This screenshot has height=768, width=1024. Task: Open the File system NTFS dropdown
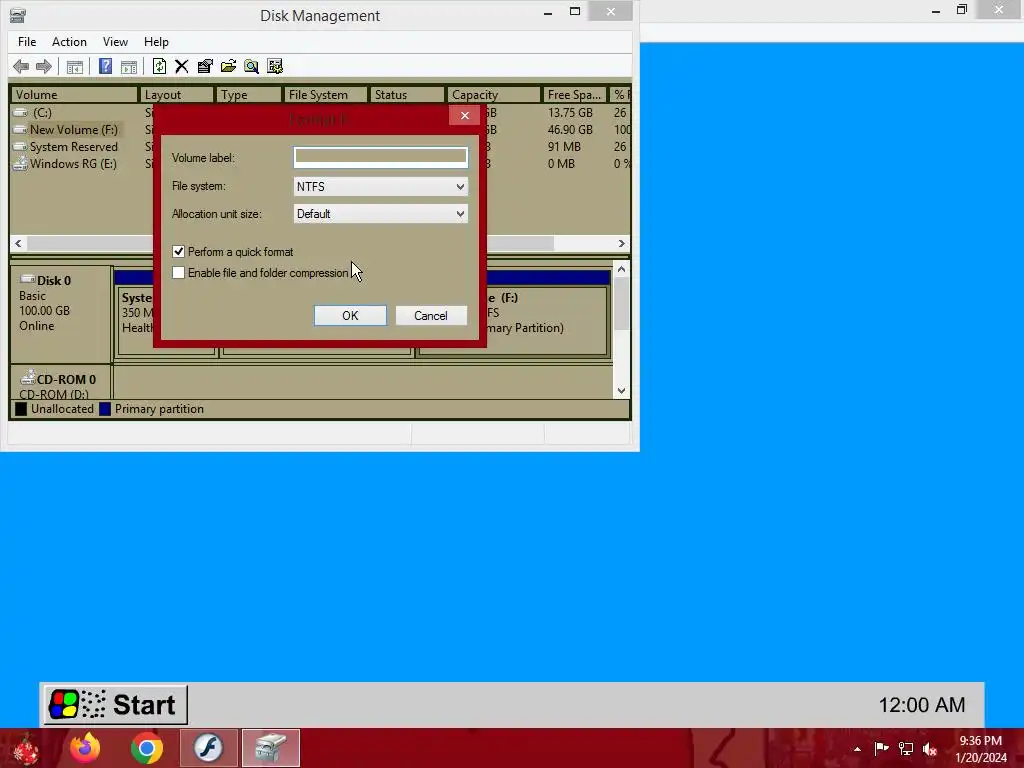click(x=381, y=187)
